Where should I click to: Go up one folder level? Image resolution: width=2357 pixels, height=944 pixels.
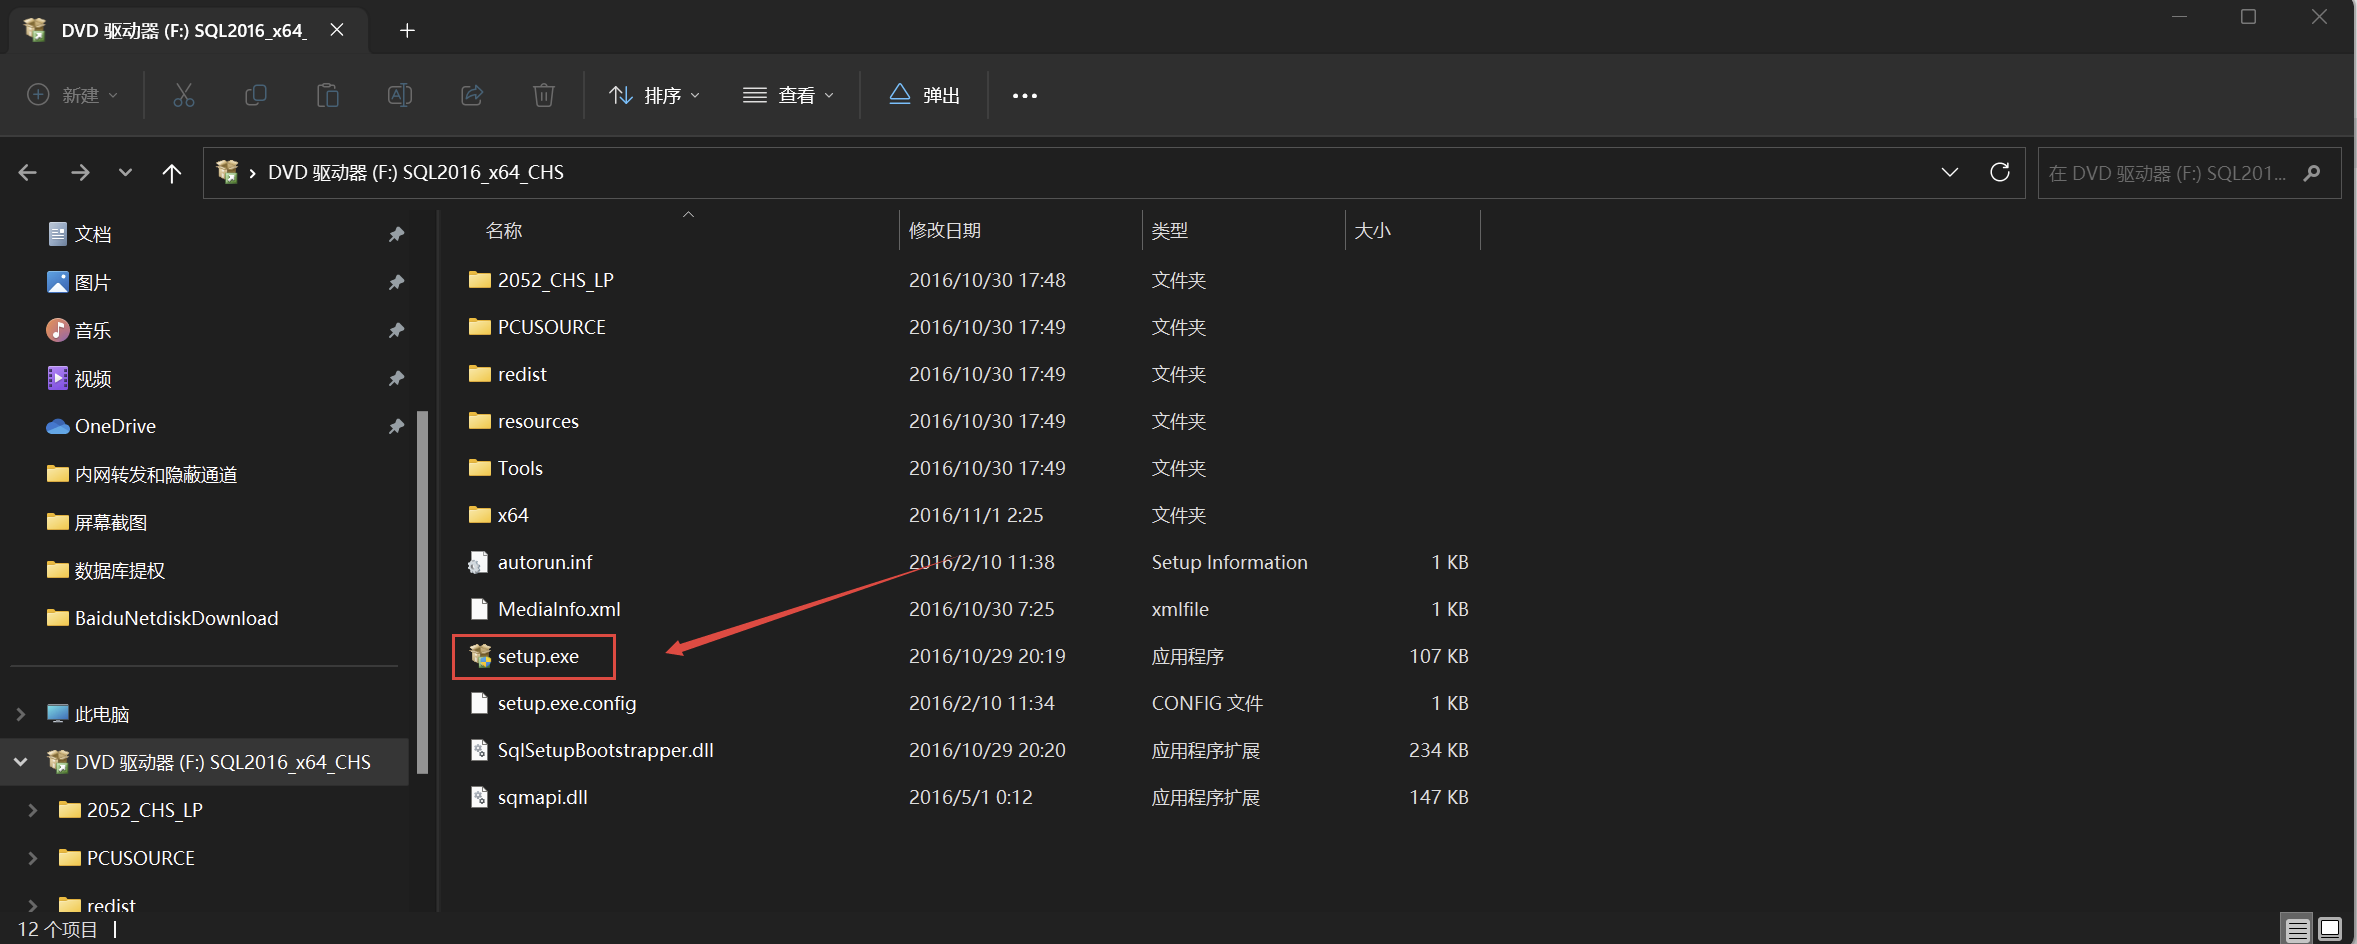[172, 172]
